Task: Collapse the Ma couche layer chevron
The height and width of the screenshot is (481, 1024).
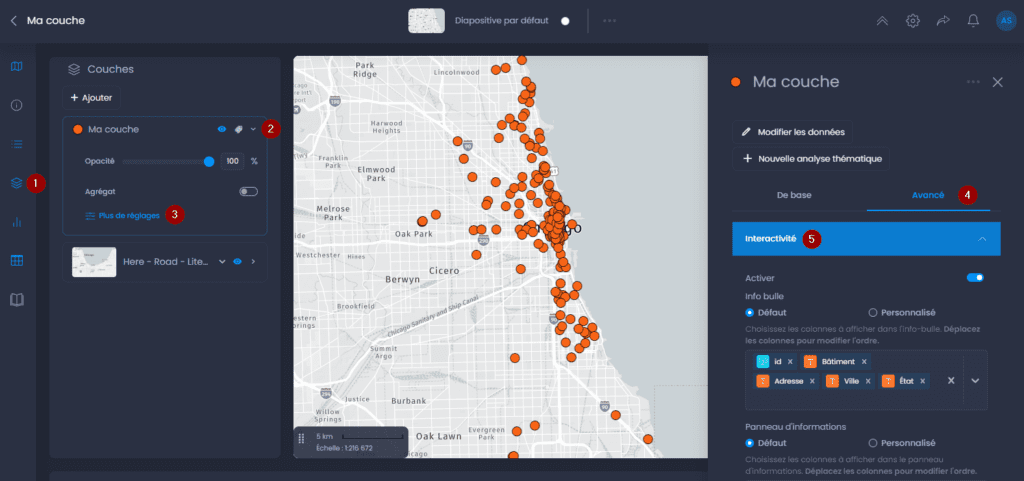Action: [x=253, y=129]
